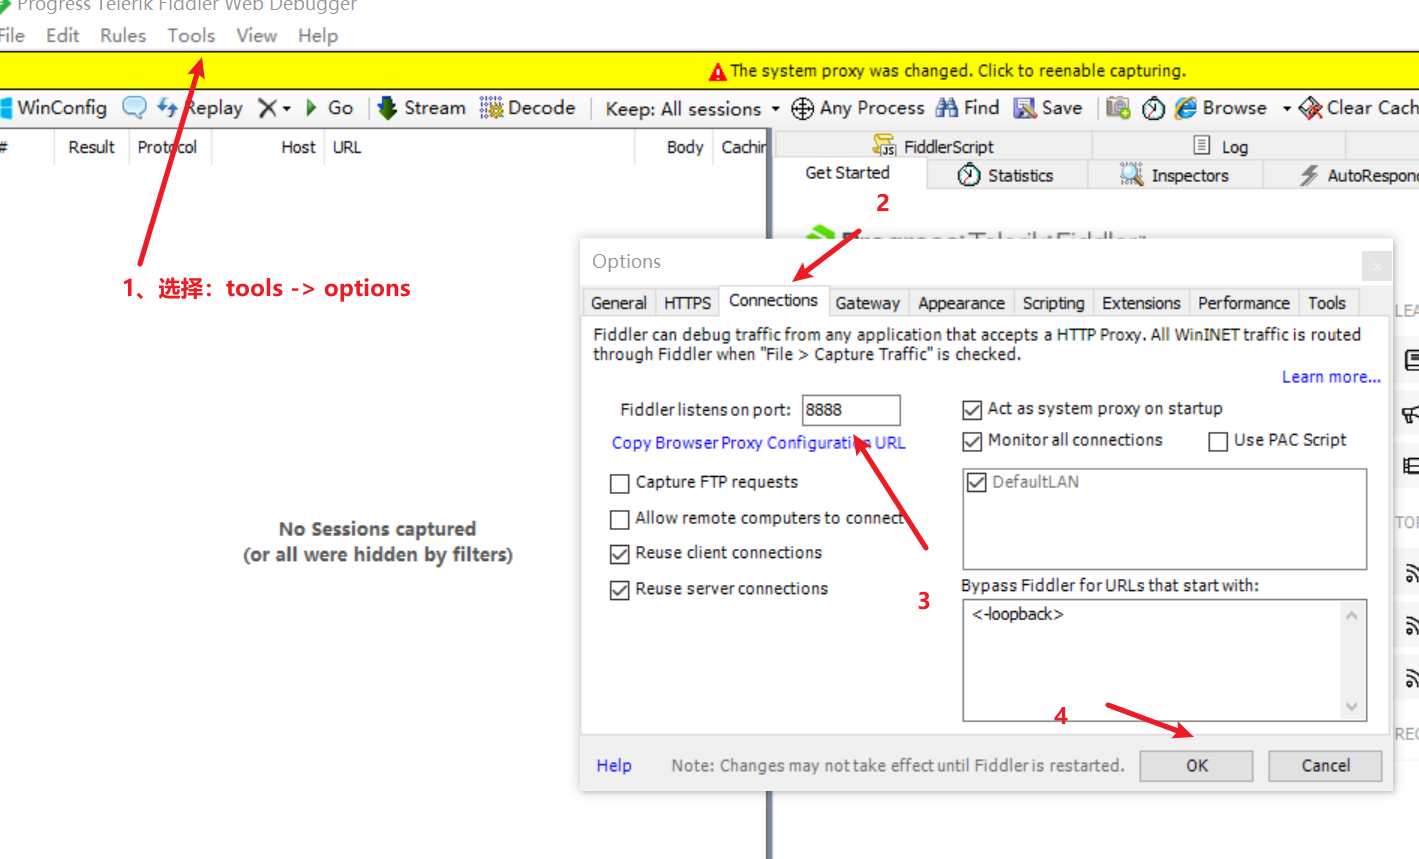
Task: Click the WinConfig toolbar icon
Action: 6,108
